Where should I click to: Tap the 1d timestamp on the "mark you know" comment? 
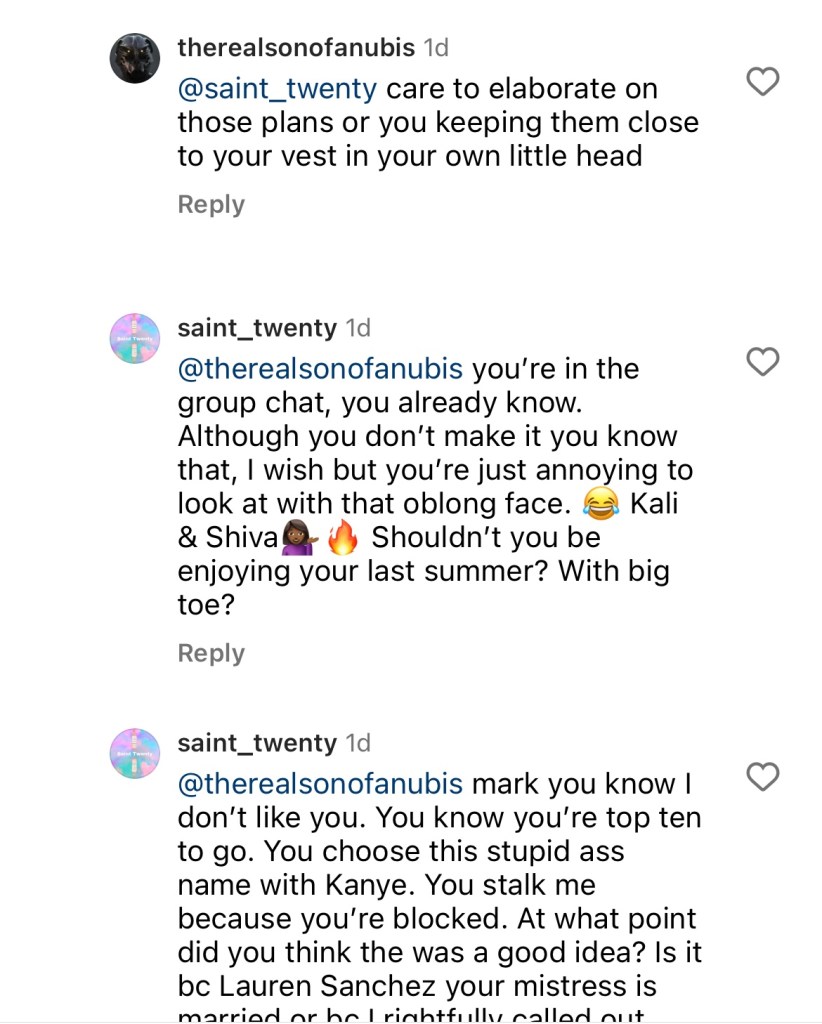click(x=358, y=743)
